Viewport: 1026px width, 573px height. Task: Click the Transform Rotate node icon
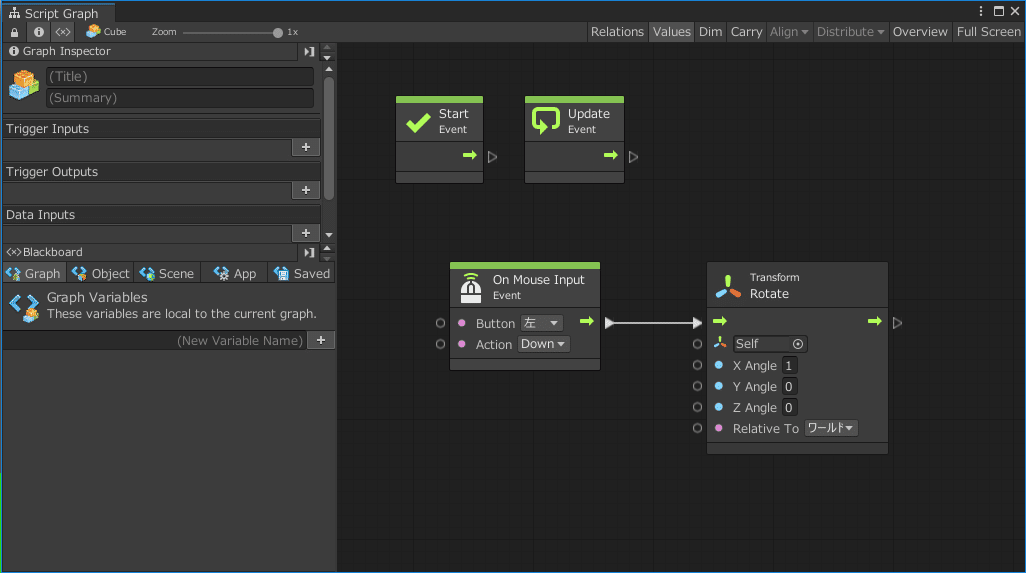(728, 286)
